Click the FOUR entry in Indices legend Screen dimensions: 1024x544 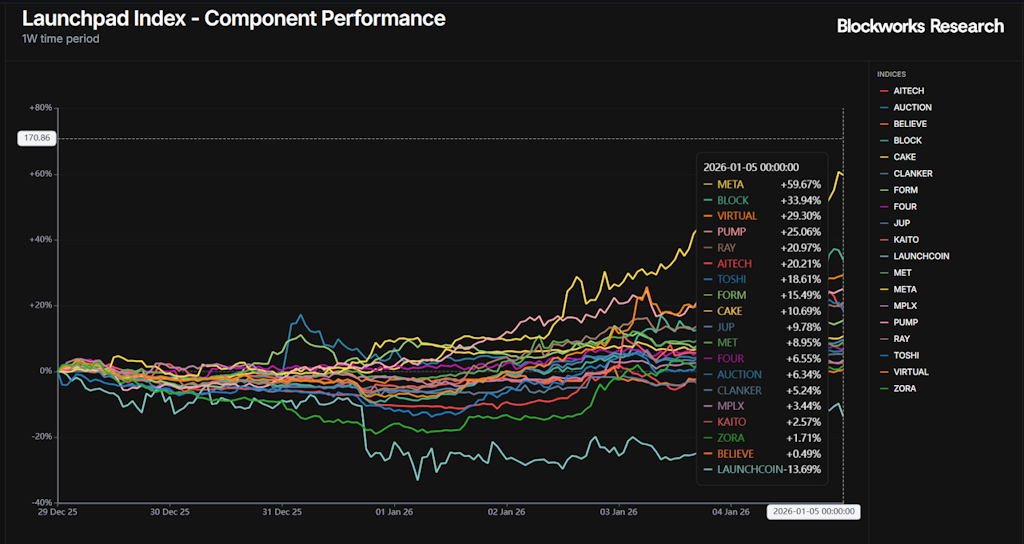click(905, 206)
